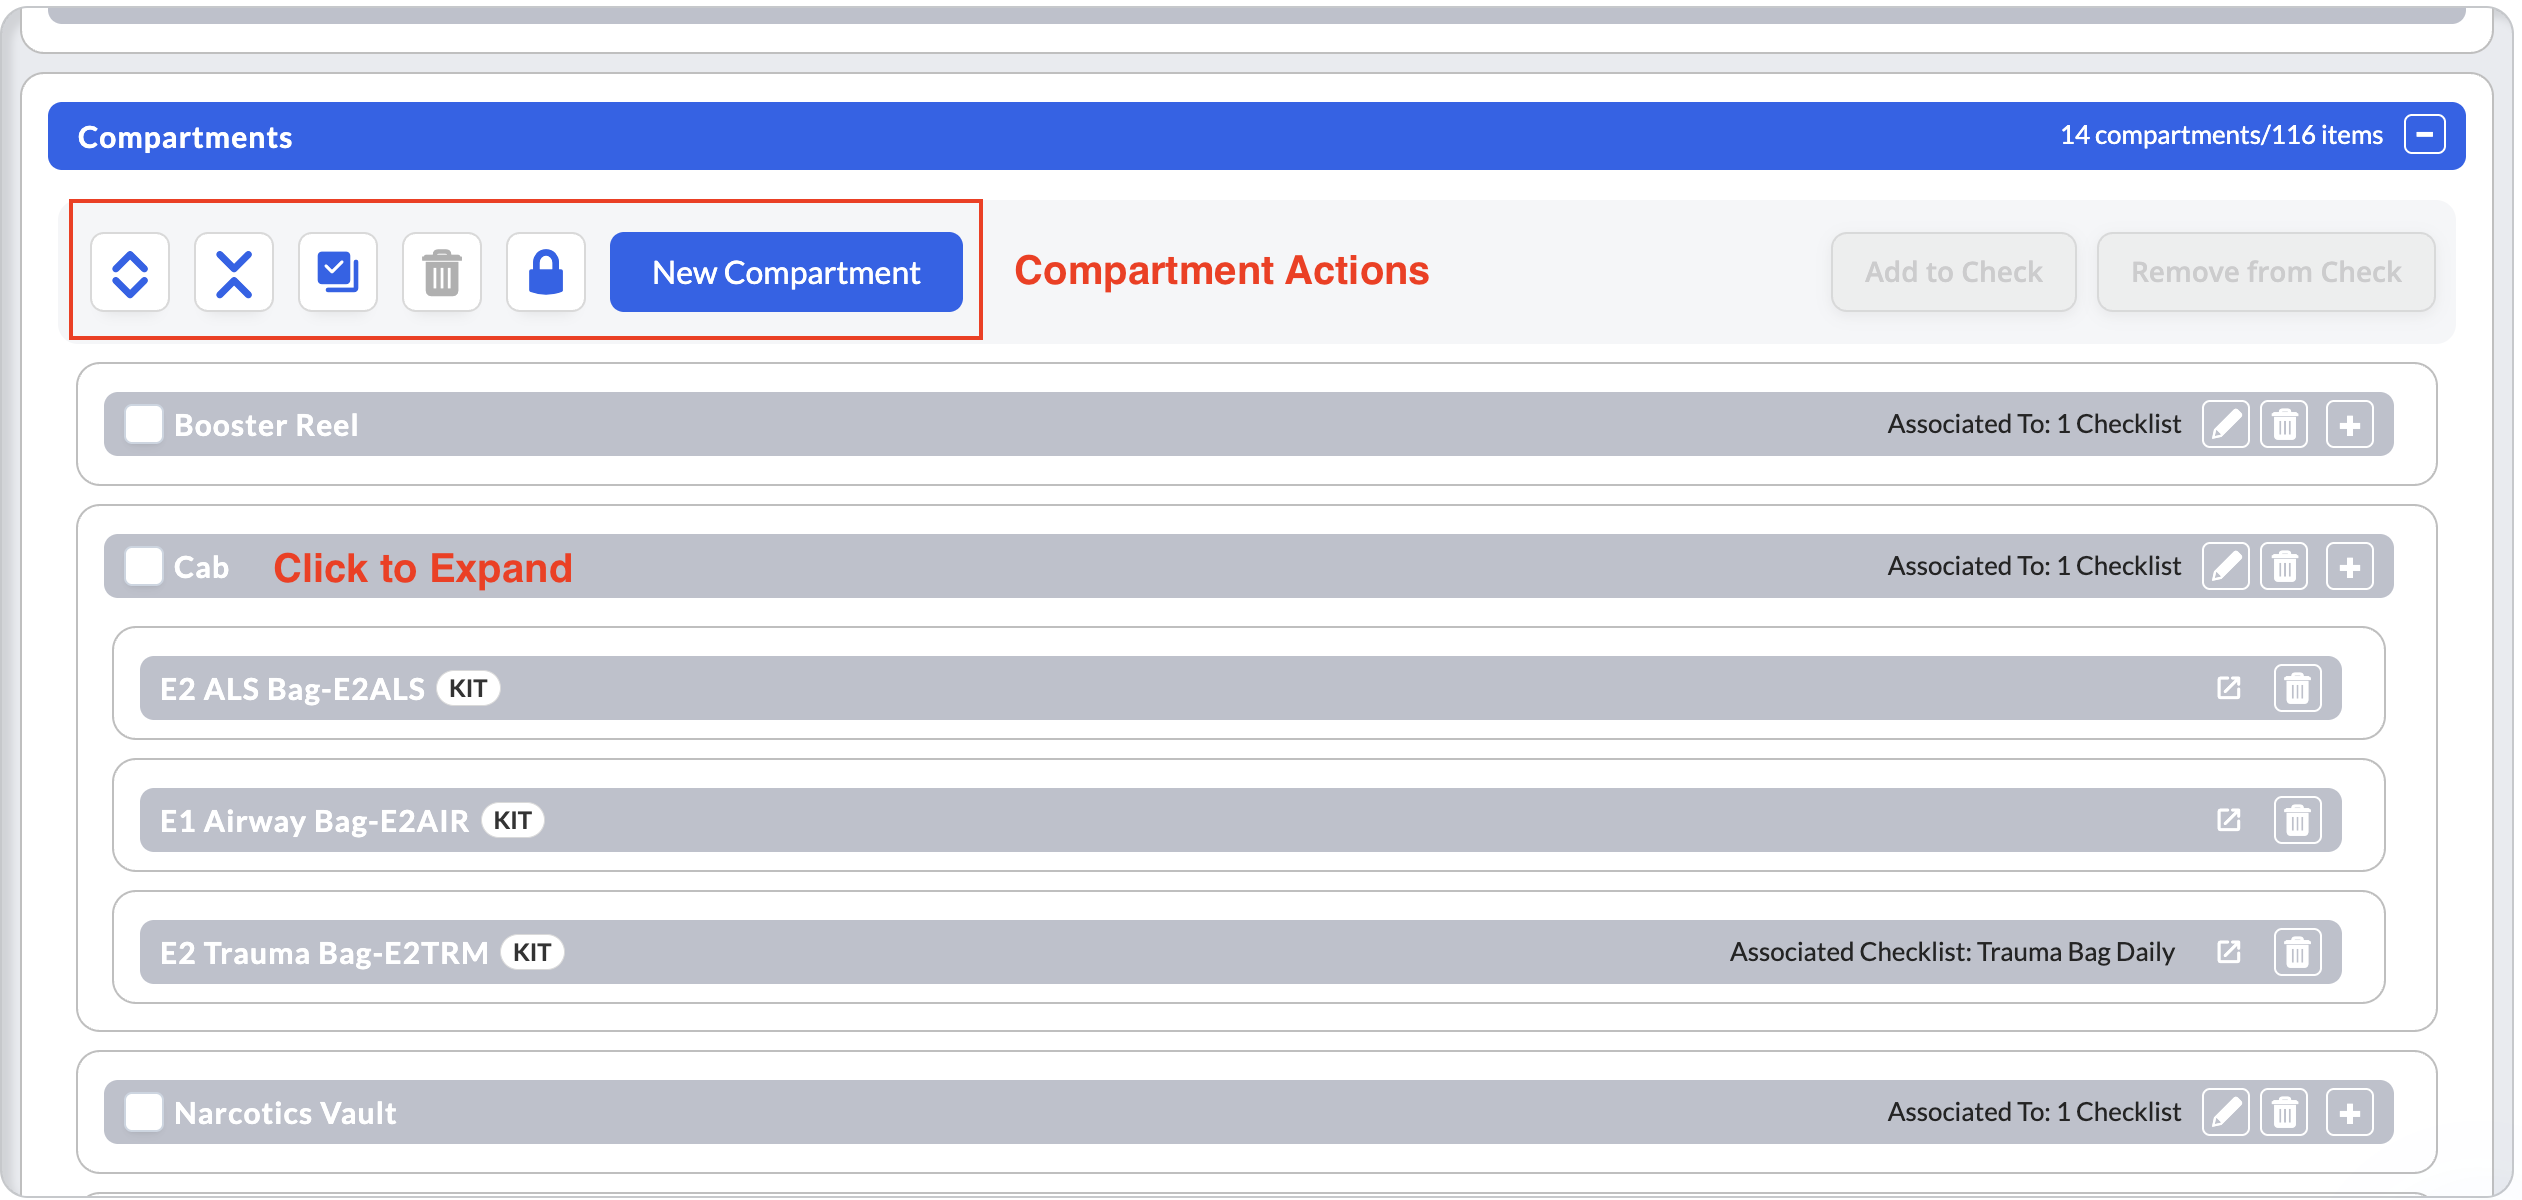Image resolution: width=2522 pixels, height=1200 pixels.
Task: Check the Cab compartment checkbox
Action: coord(144,566)
